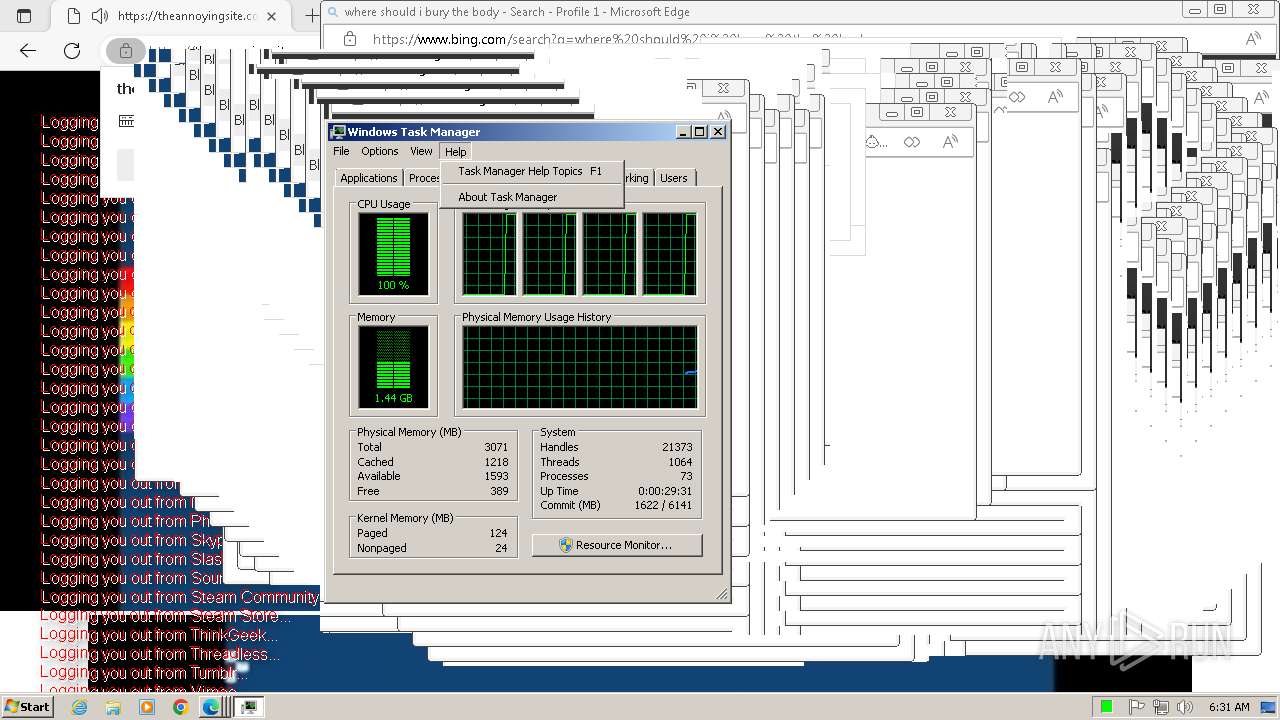Launch Resource Monitor from Task Manager
This screenshot has height=720, width=1280.
click(x=617, y=545)
